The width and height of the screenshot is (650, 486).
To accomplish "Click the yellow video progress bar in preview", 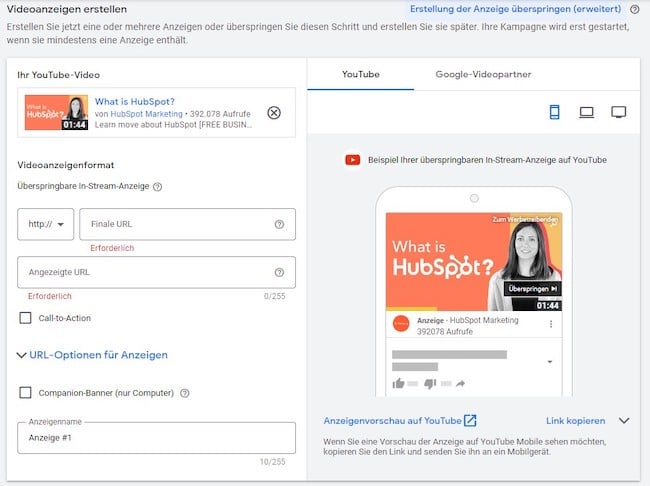I will coord(411,309).
